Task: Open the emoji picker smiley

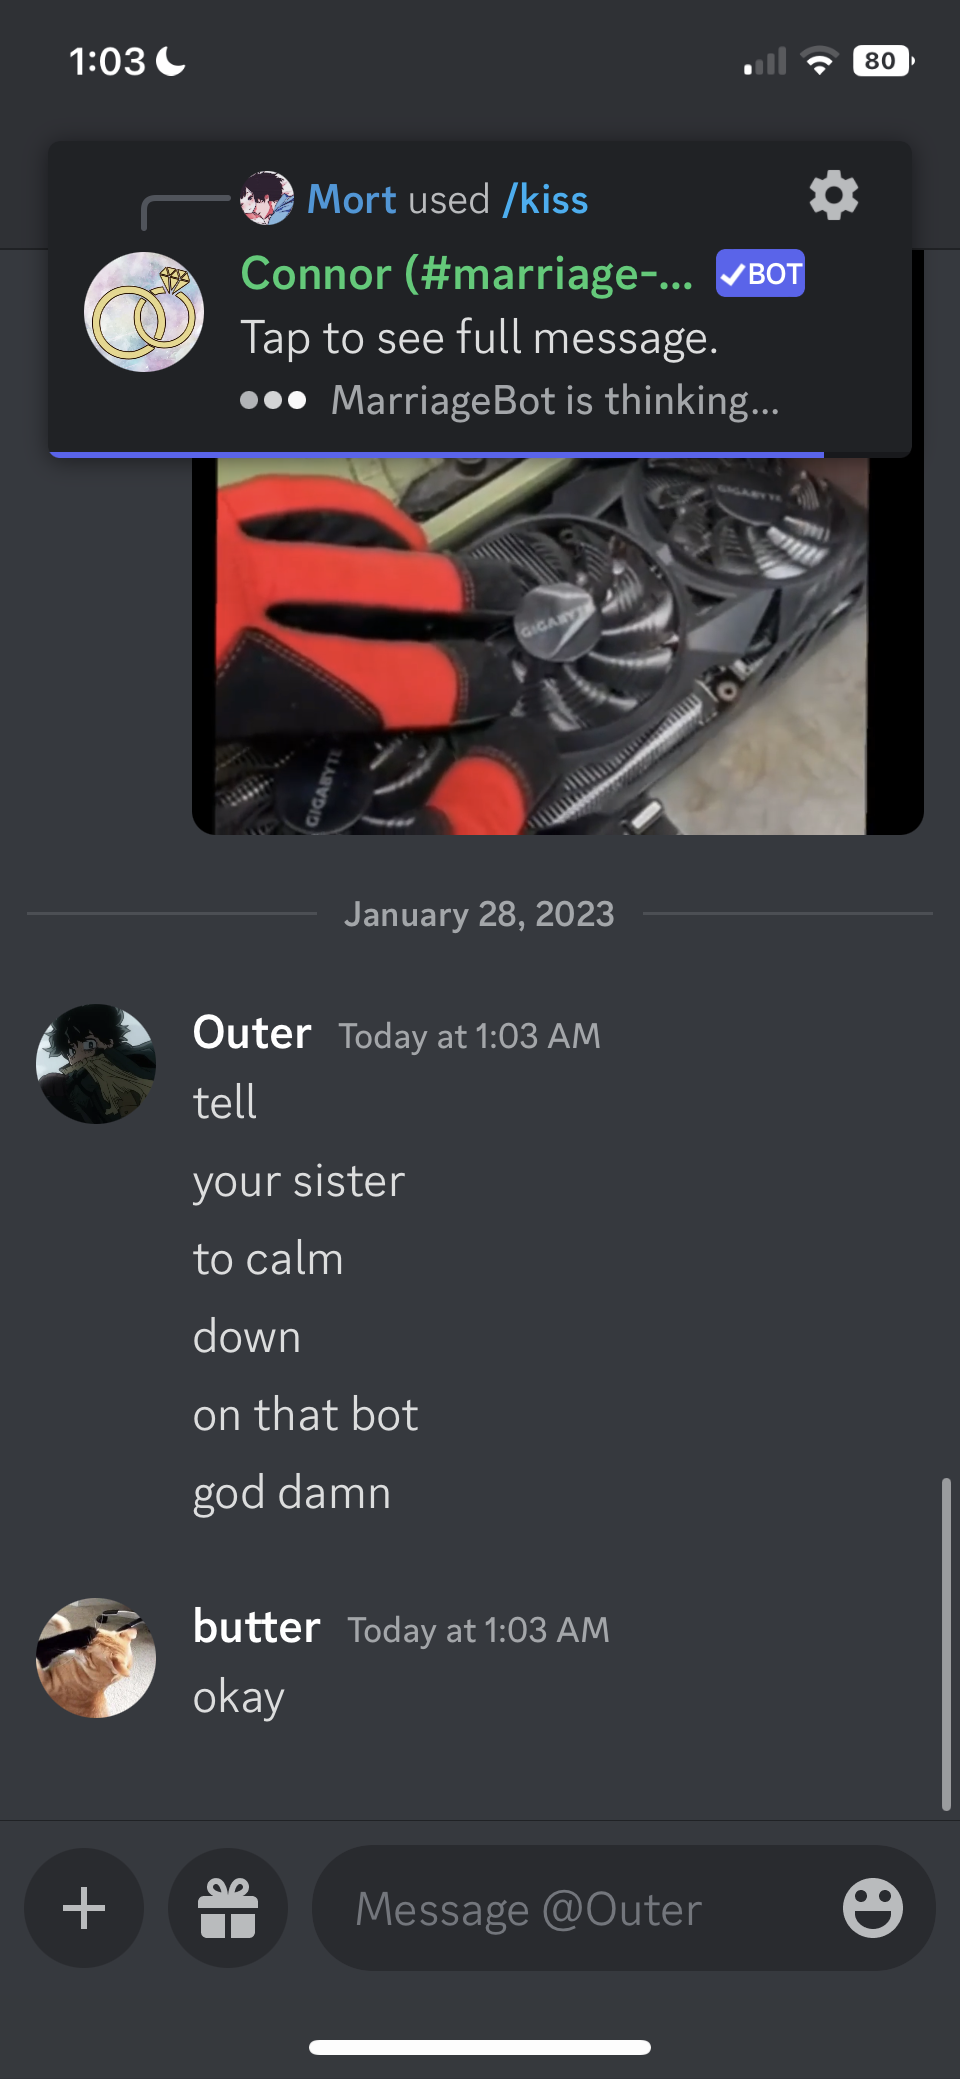Action: pyautogui.click(x=872, y=1908)
